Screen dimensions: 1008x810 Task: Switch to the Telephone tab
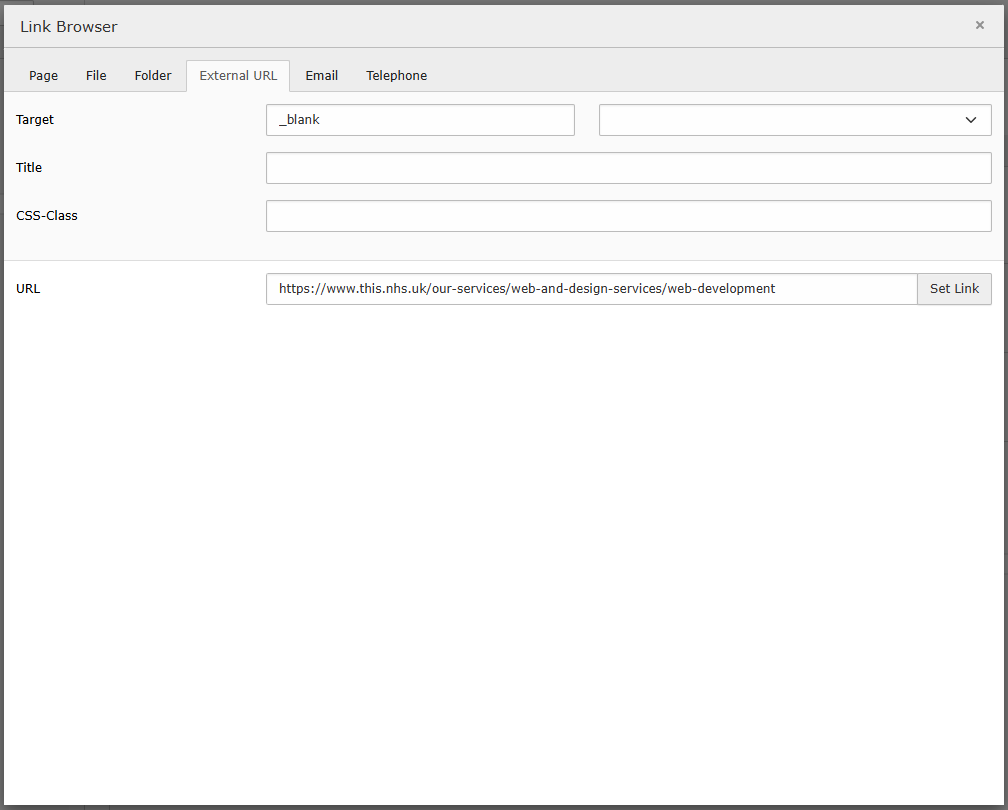pyautogui.click(x=397, y=76)
